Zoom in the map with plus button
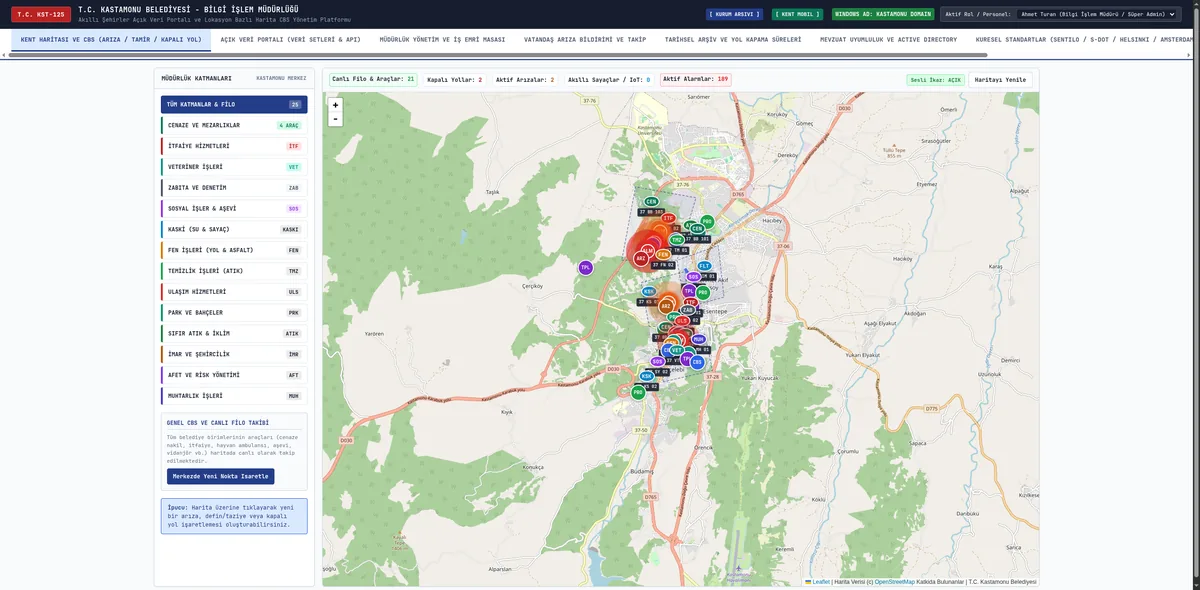This screenshot has width=1200, height=590. [335, 105]
